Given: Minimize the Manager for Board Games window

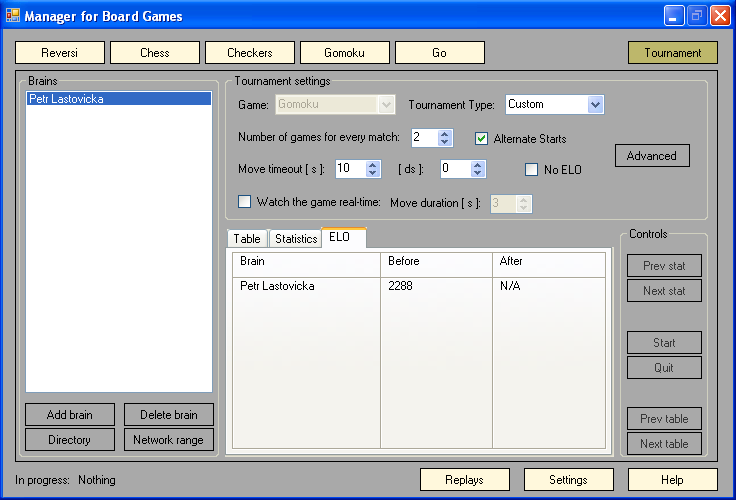Looking at the screenshot, I should [674, 15].
